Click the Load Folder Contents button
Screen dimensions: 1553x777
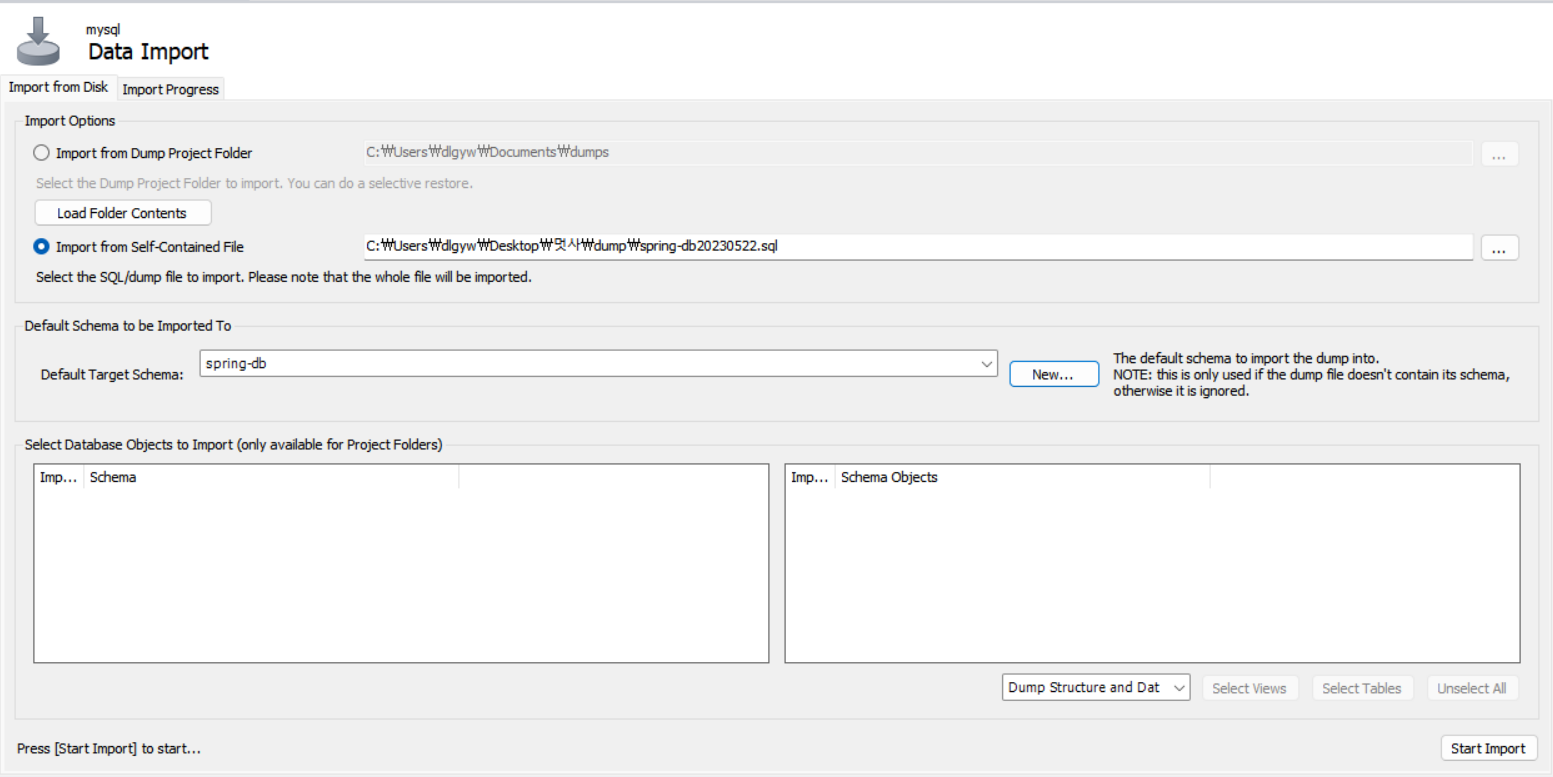(x=122, y=213)
